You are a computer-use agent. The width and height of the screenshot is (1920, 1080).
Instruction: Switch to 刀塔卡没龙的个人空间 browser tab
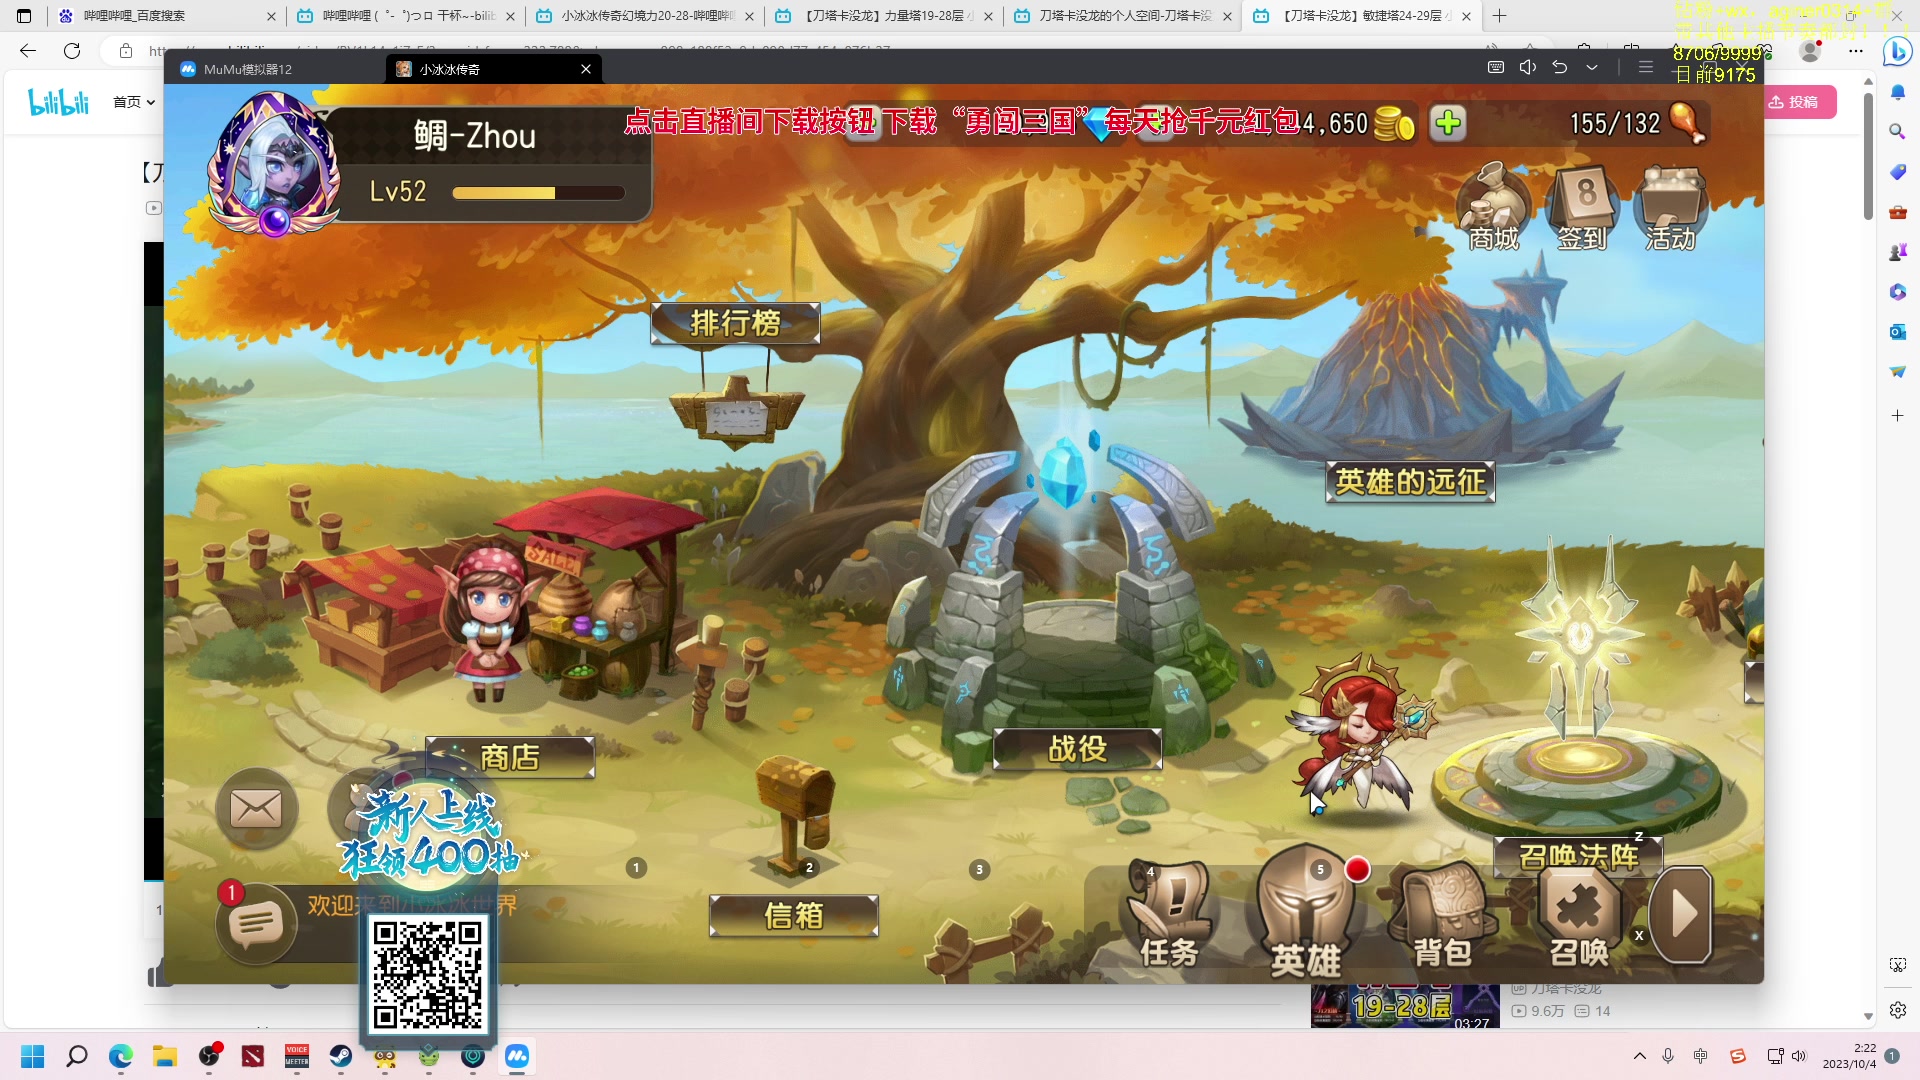tap(1123, 16)
